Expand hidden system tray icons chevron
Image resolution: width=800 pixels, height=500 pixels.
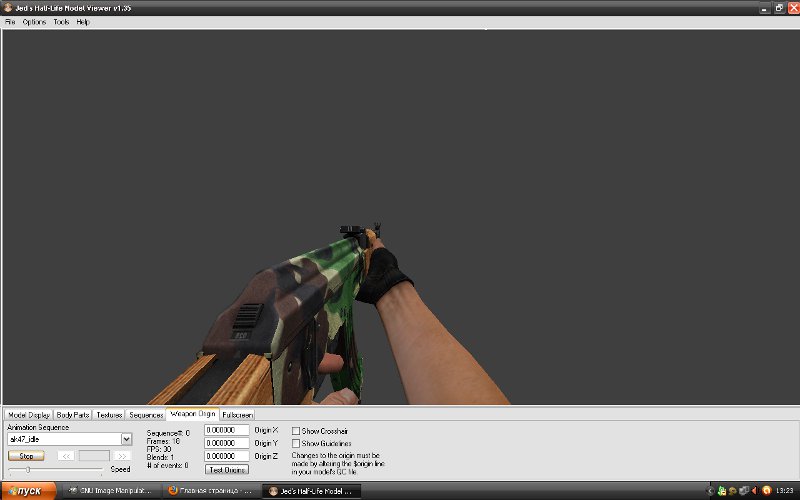[x=710, y=491]
